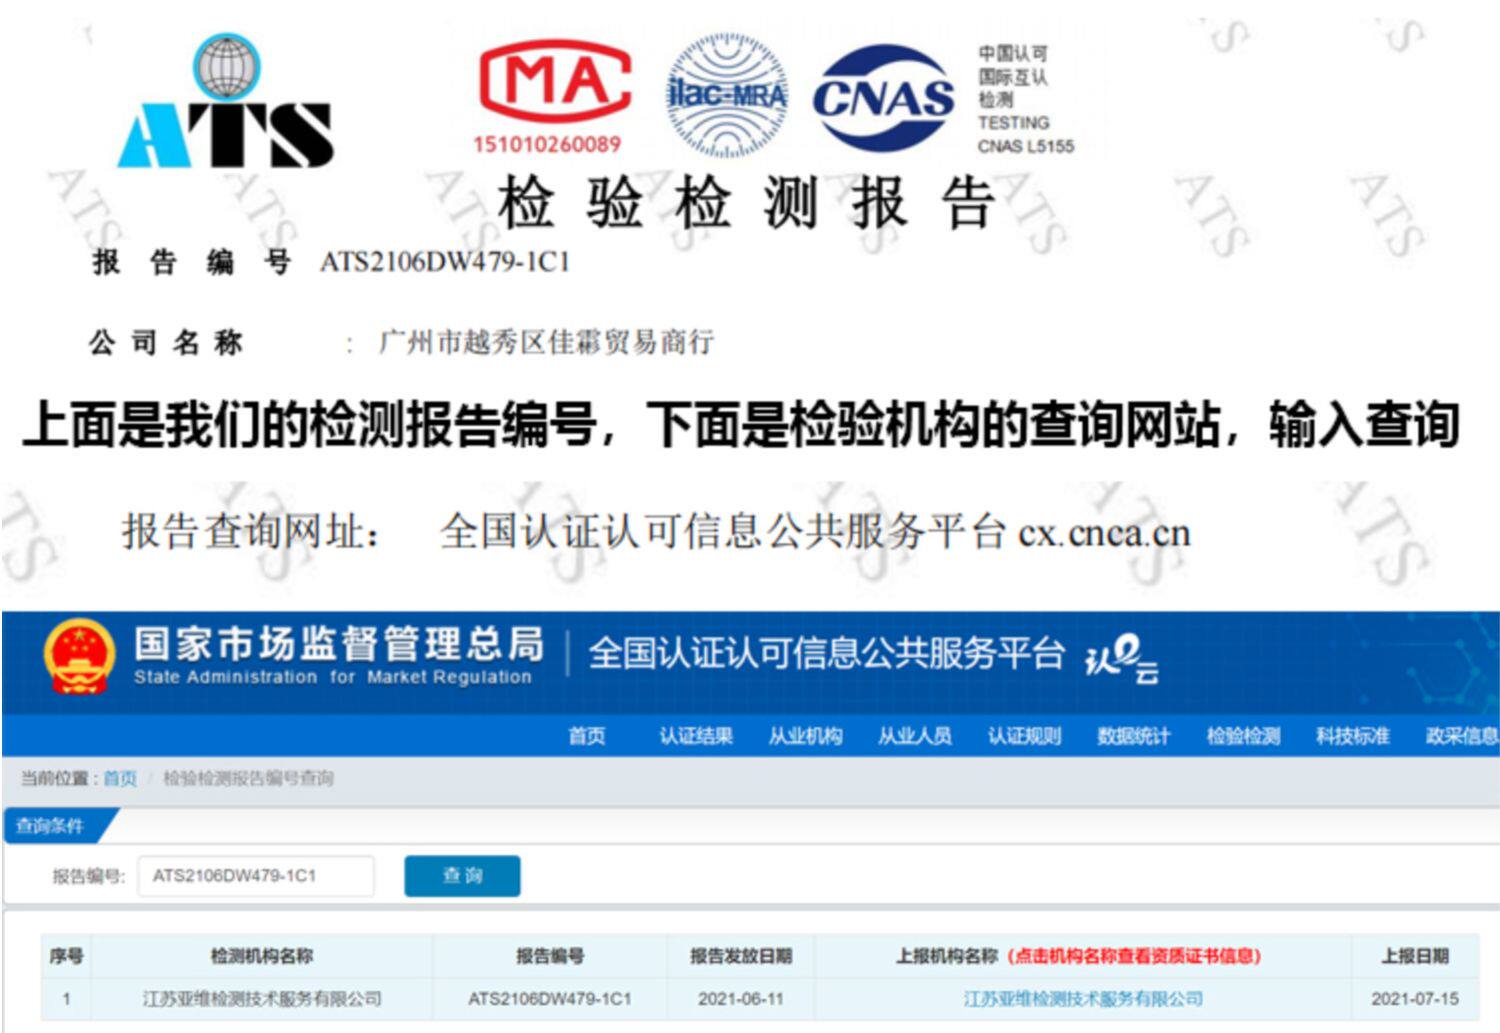The height and width of the screenshot is (1033, 1500).
Task: Click the 江苏亚维检测技术服务有限公司 cell under 检测机构名称
Action: coord(262,998)
